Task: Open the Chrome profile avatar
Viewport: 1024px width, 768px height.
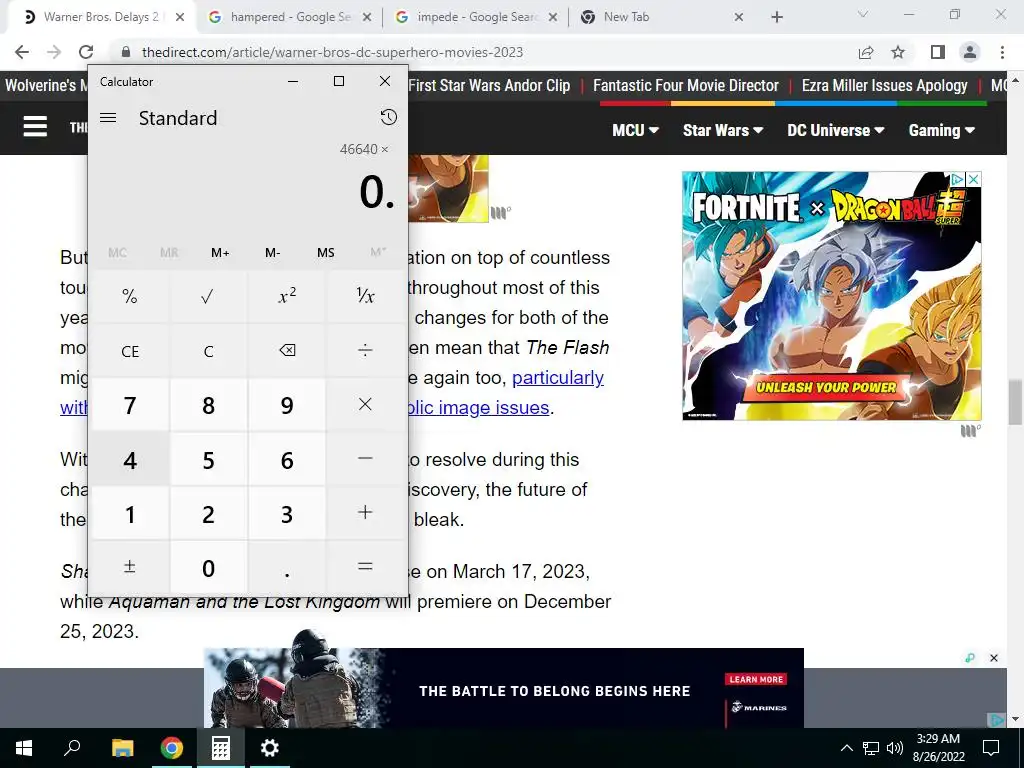Action: click(x=970, y=52)
